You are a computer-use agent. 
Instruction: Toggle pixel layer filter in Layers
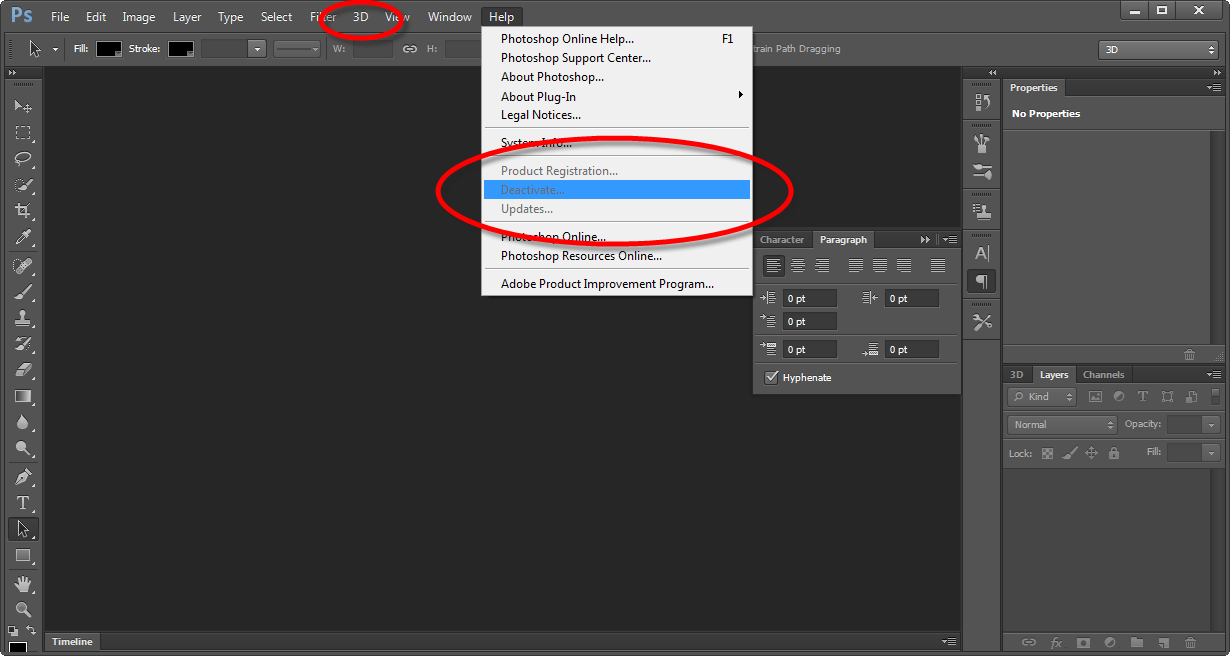[x=1095, y=397]
